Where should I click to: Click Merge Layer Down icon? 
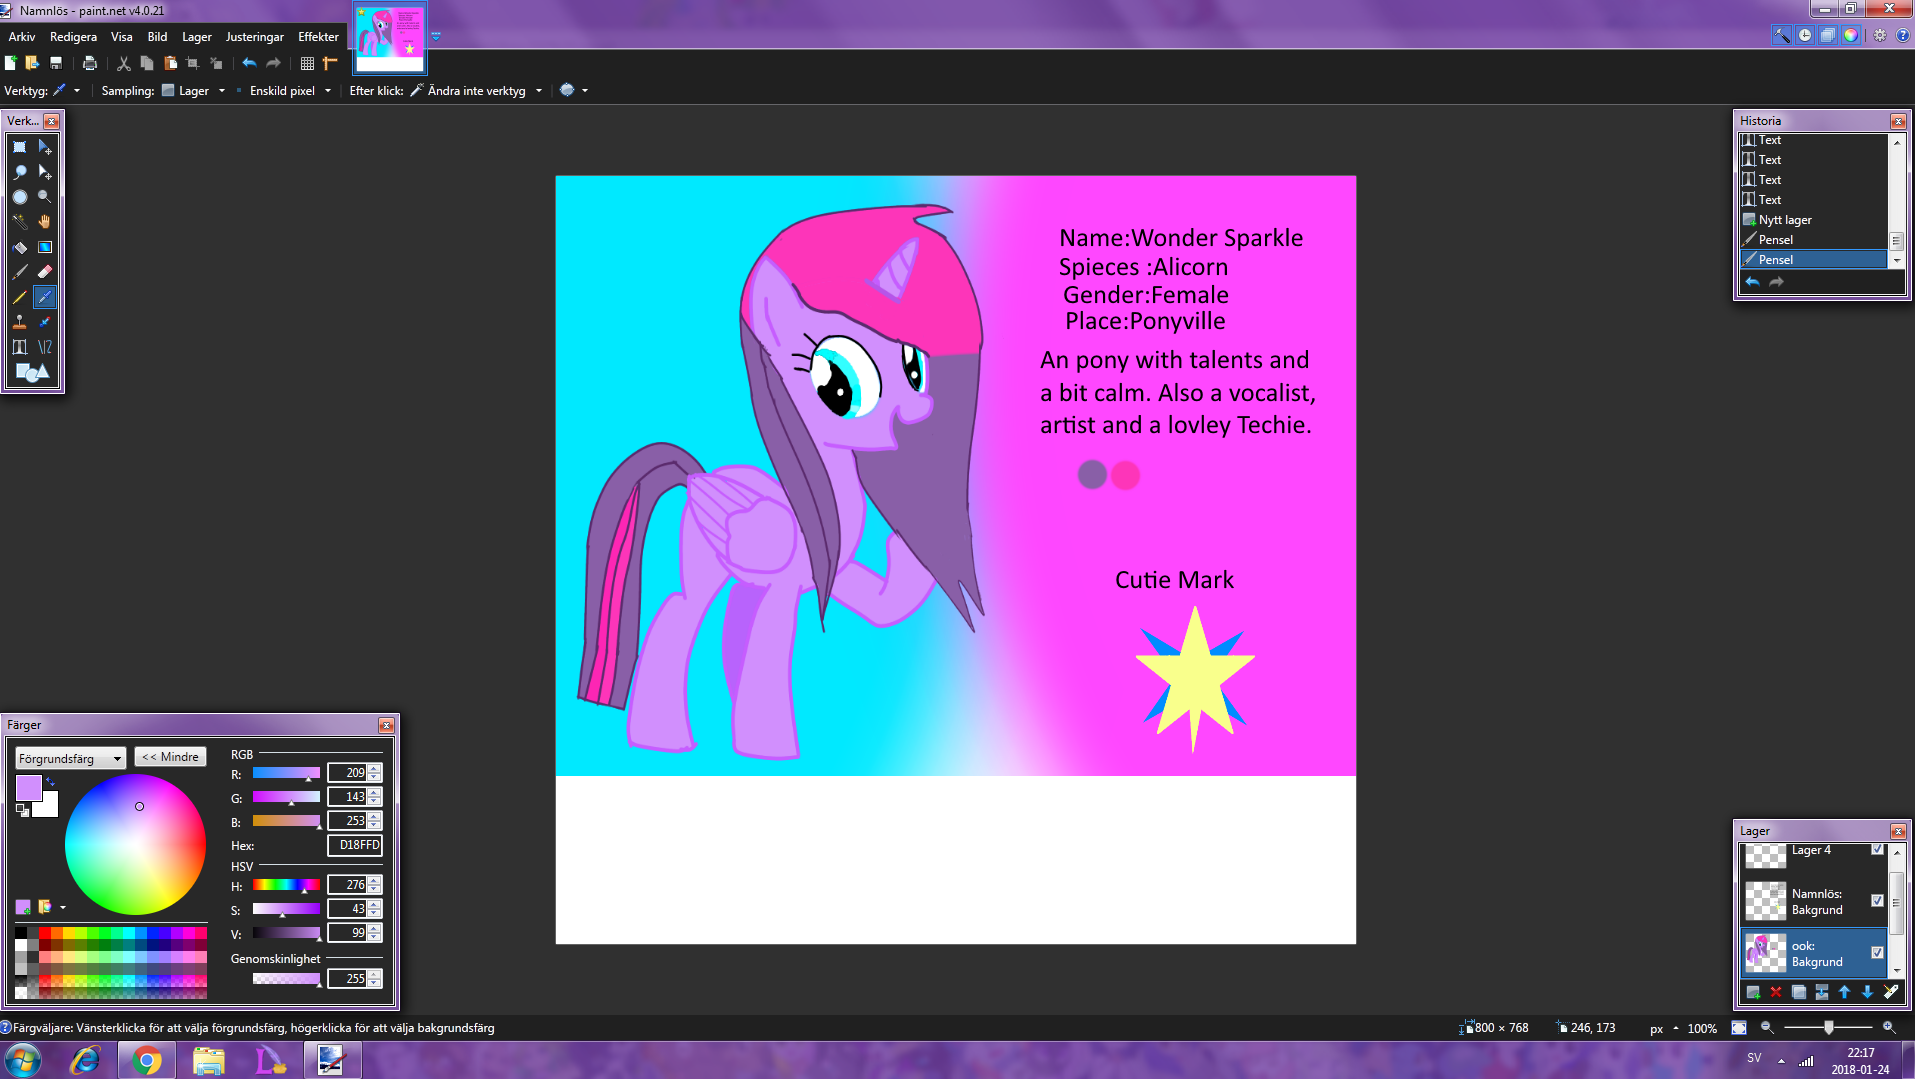1822,992
